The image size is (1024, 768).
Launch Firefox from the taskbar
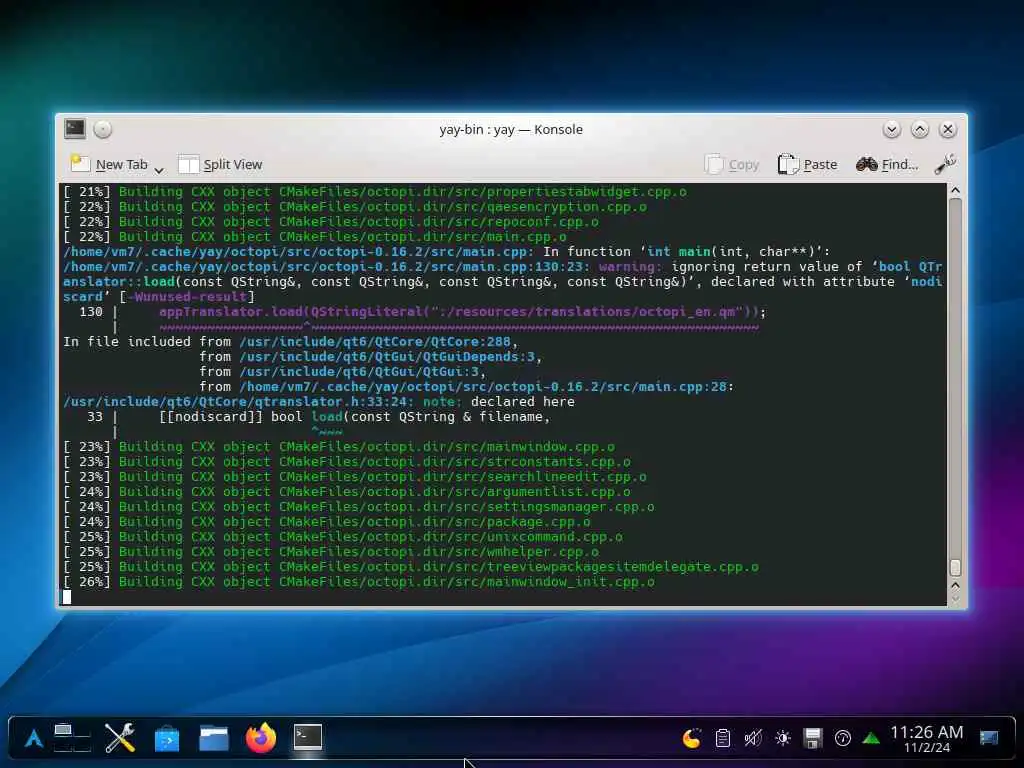tap(261, 738)
